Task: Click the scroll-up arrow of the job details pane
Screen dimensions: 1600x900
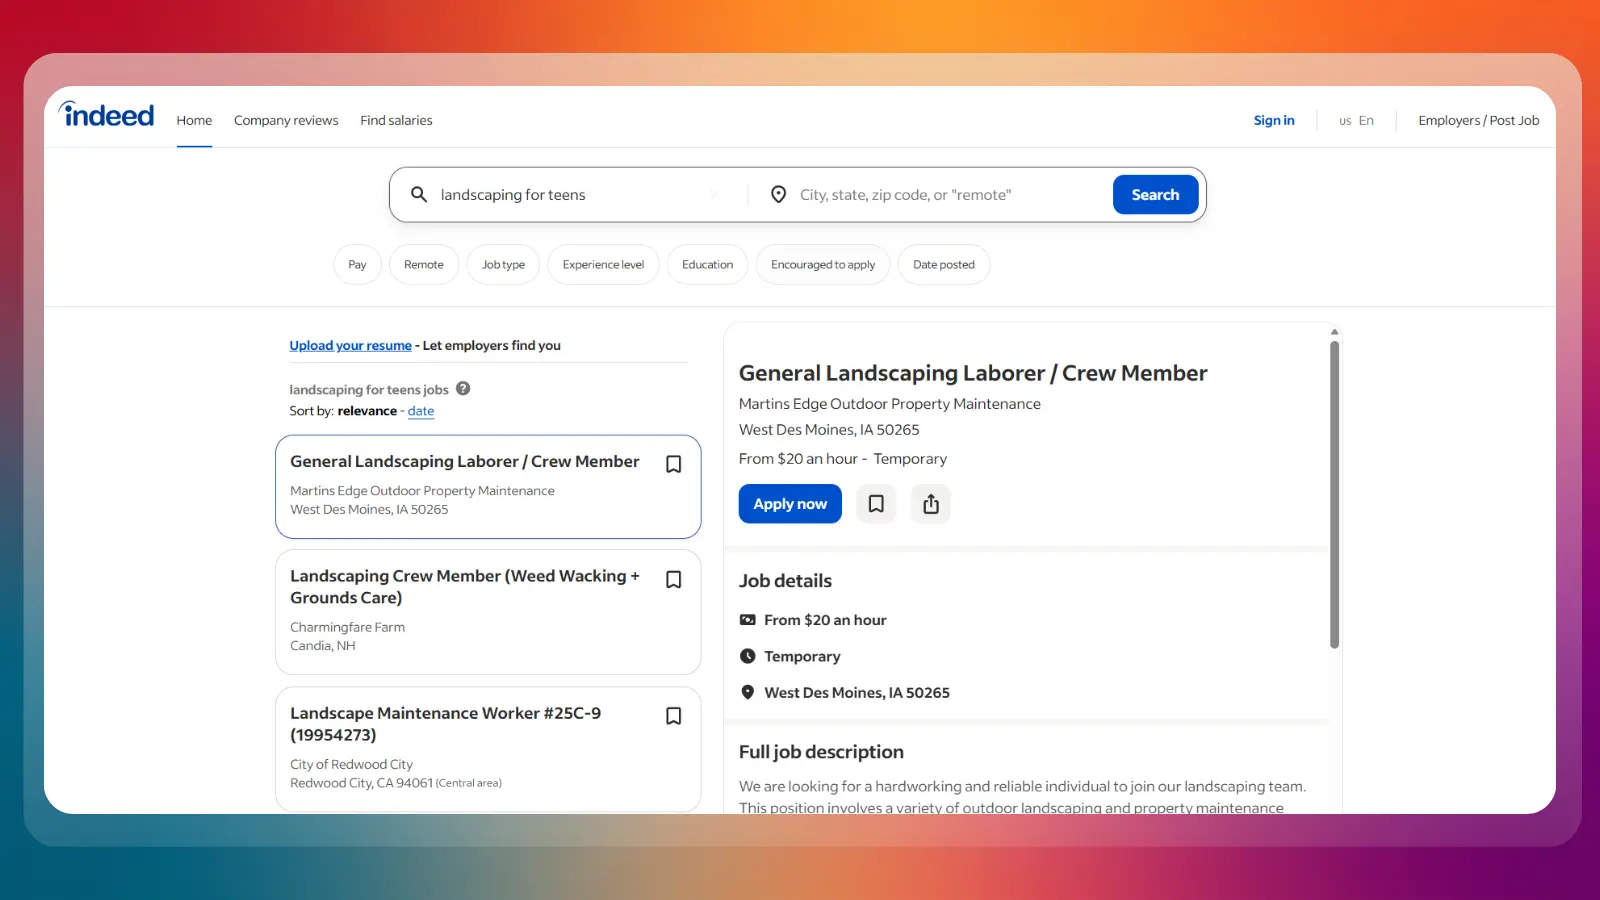Action: tap(1334, 332)
